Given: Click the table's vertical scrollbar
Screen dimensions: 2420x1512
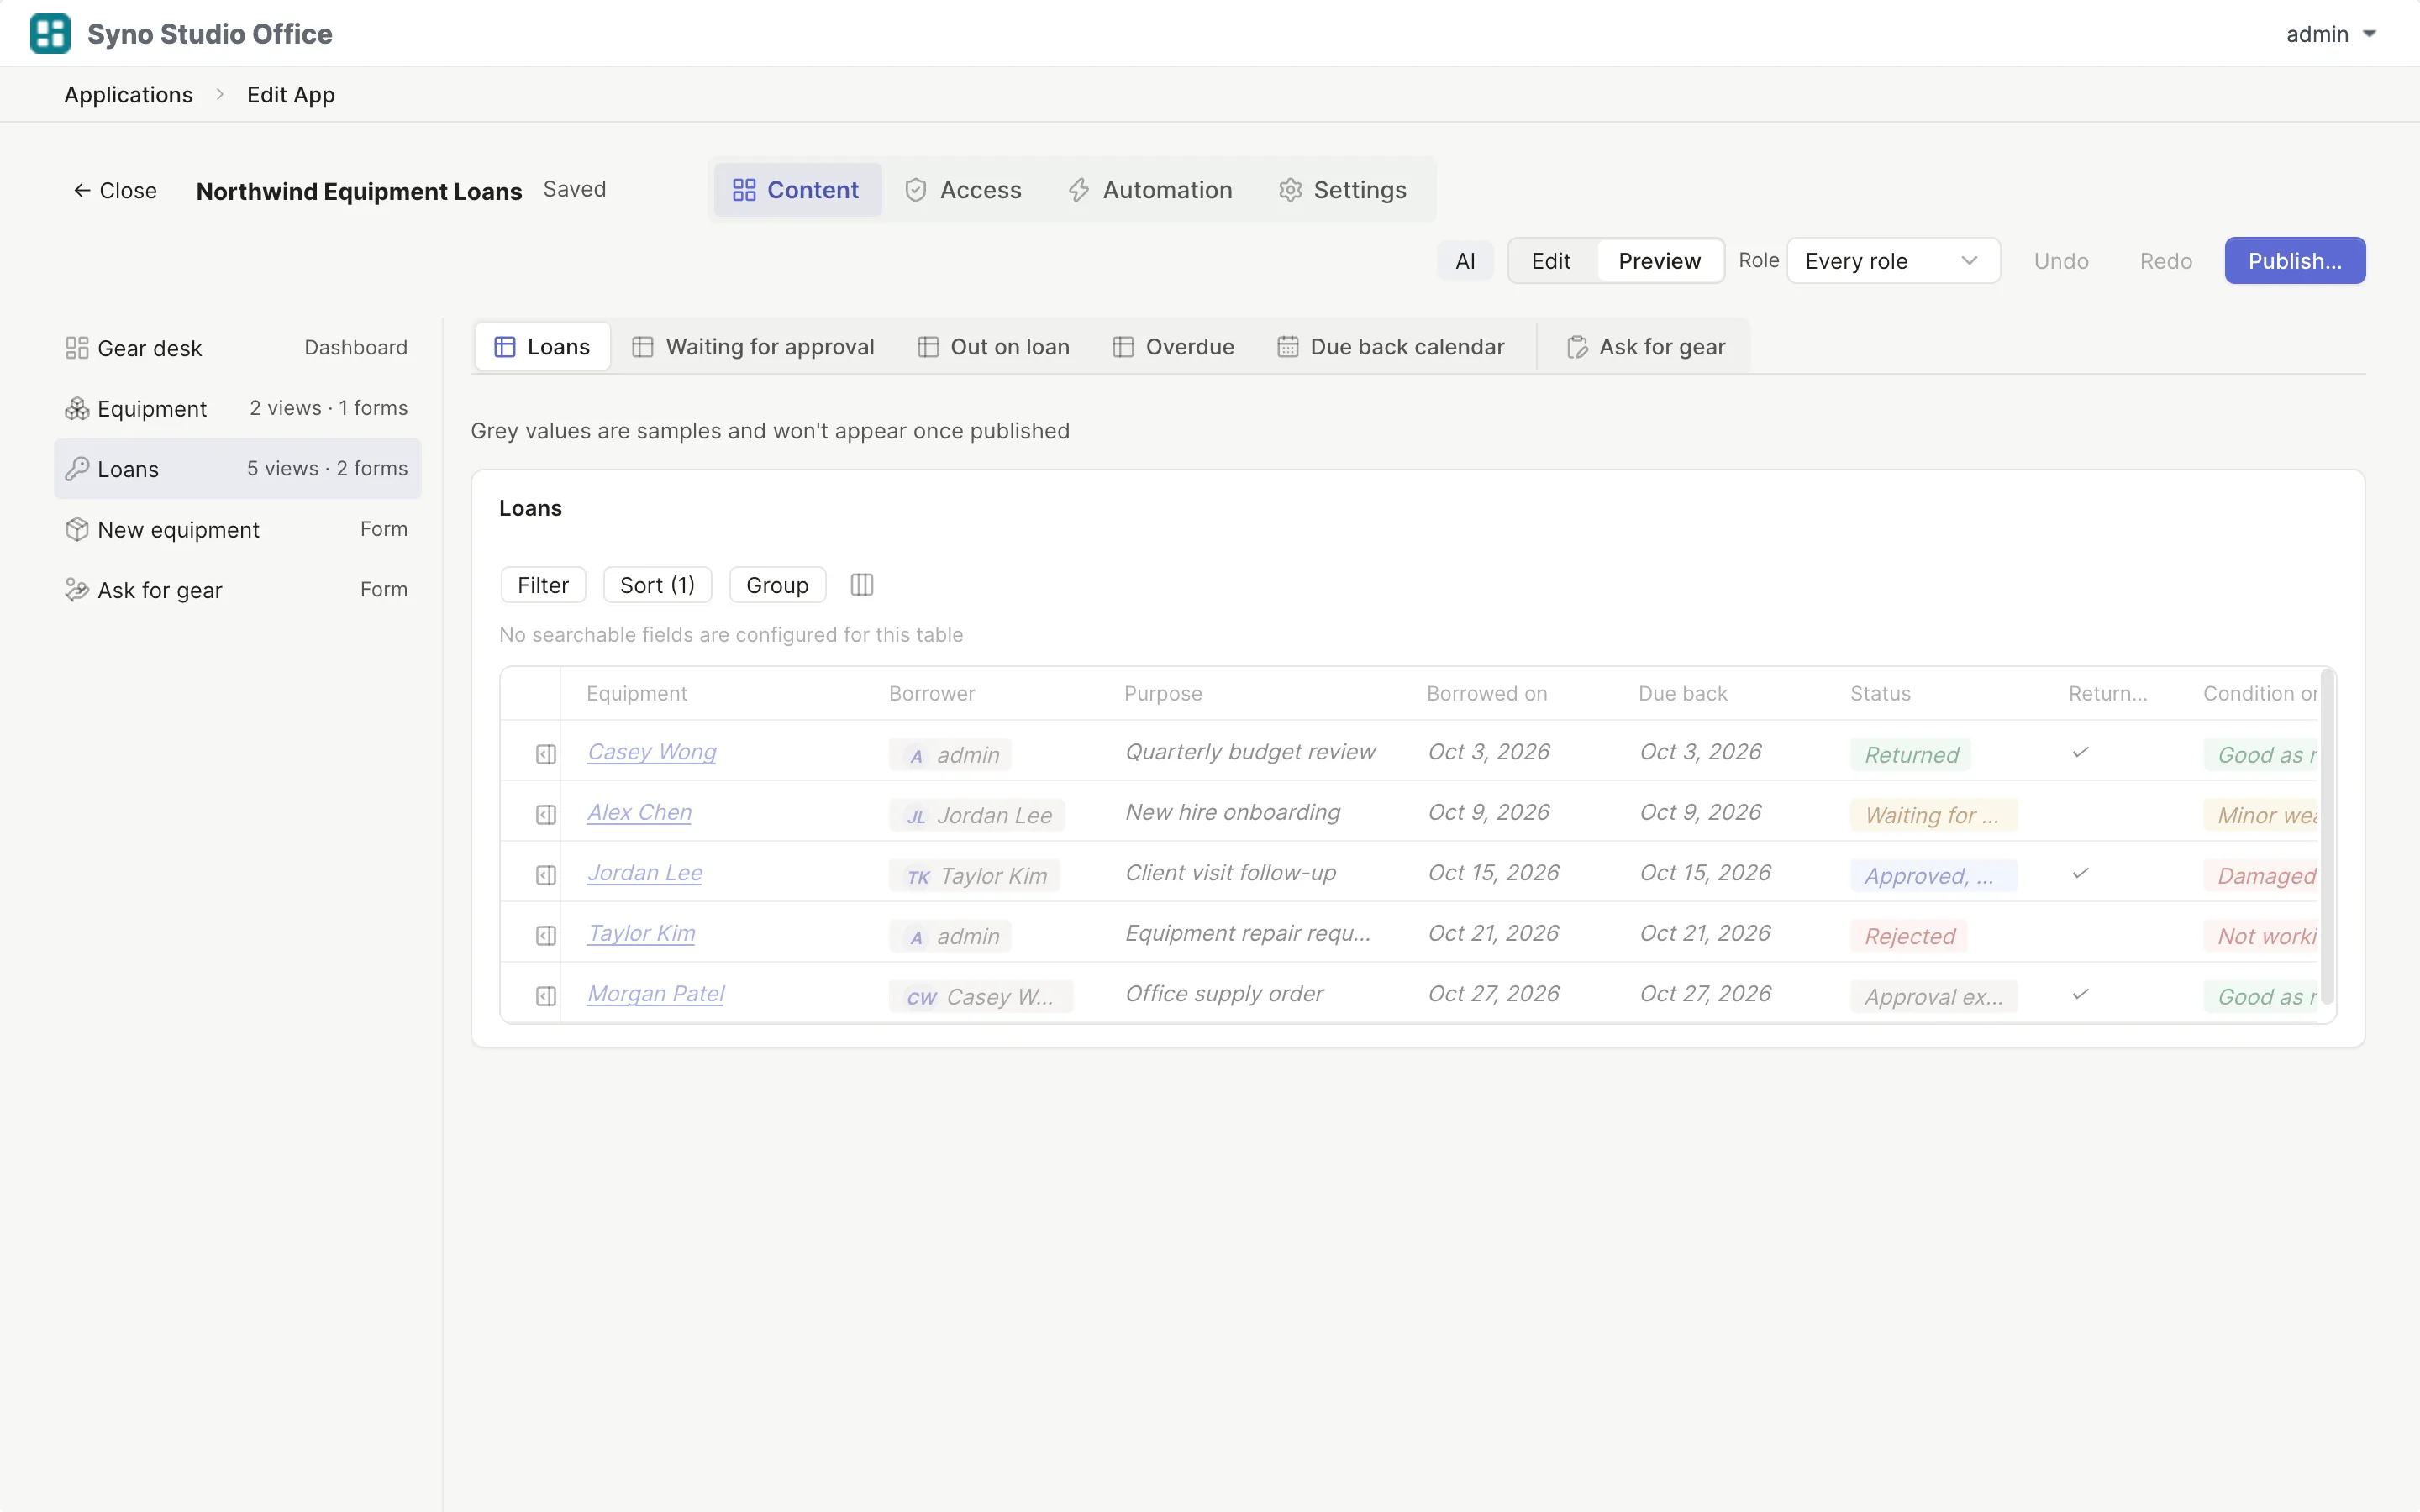Looking at the screenshot, I should tap(2326, 836).
